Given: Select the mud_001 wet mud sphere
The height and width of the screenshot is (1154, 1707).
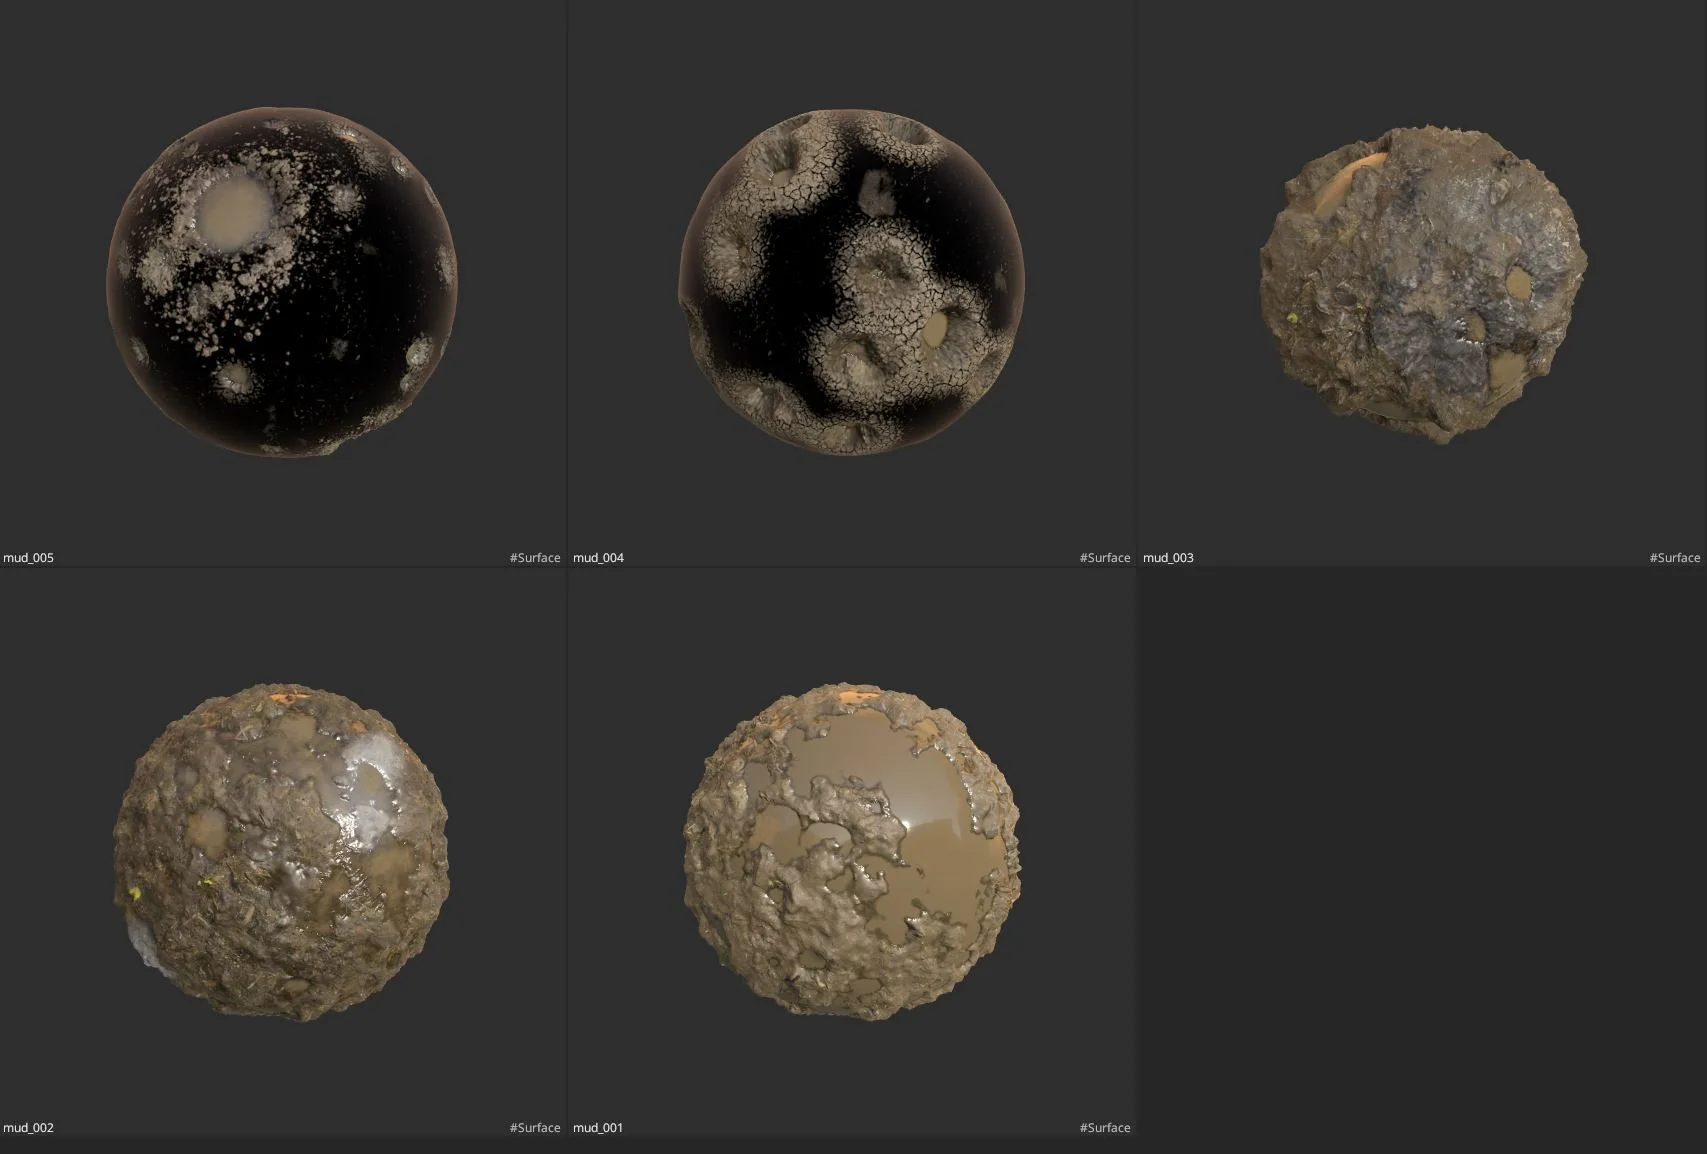Looking at the screenshot, I should click(x=851, y=853).
